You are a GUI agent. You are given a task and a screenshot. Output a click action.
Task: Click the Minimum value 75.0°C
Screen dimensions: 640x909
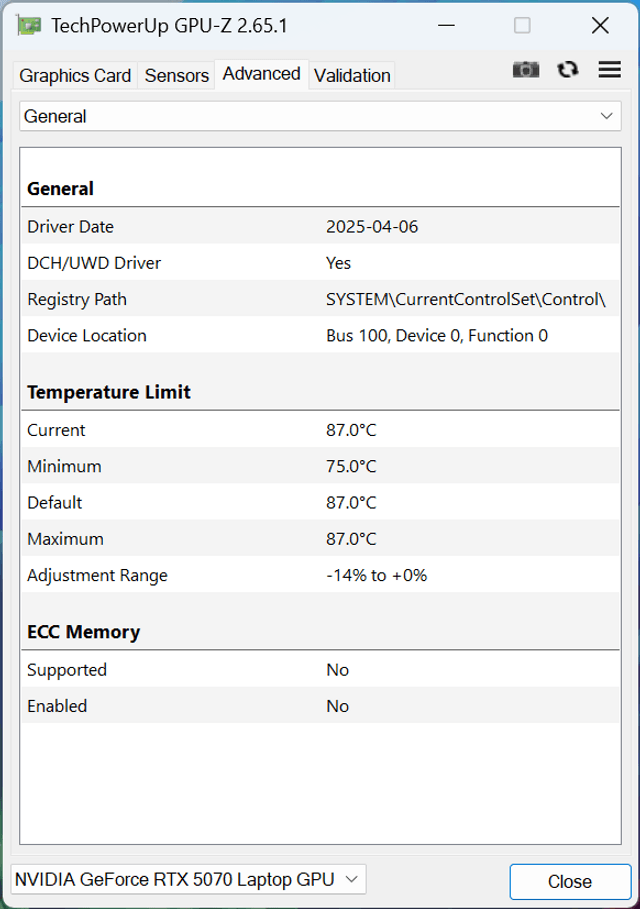(351, 467)
